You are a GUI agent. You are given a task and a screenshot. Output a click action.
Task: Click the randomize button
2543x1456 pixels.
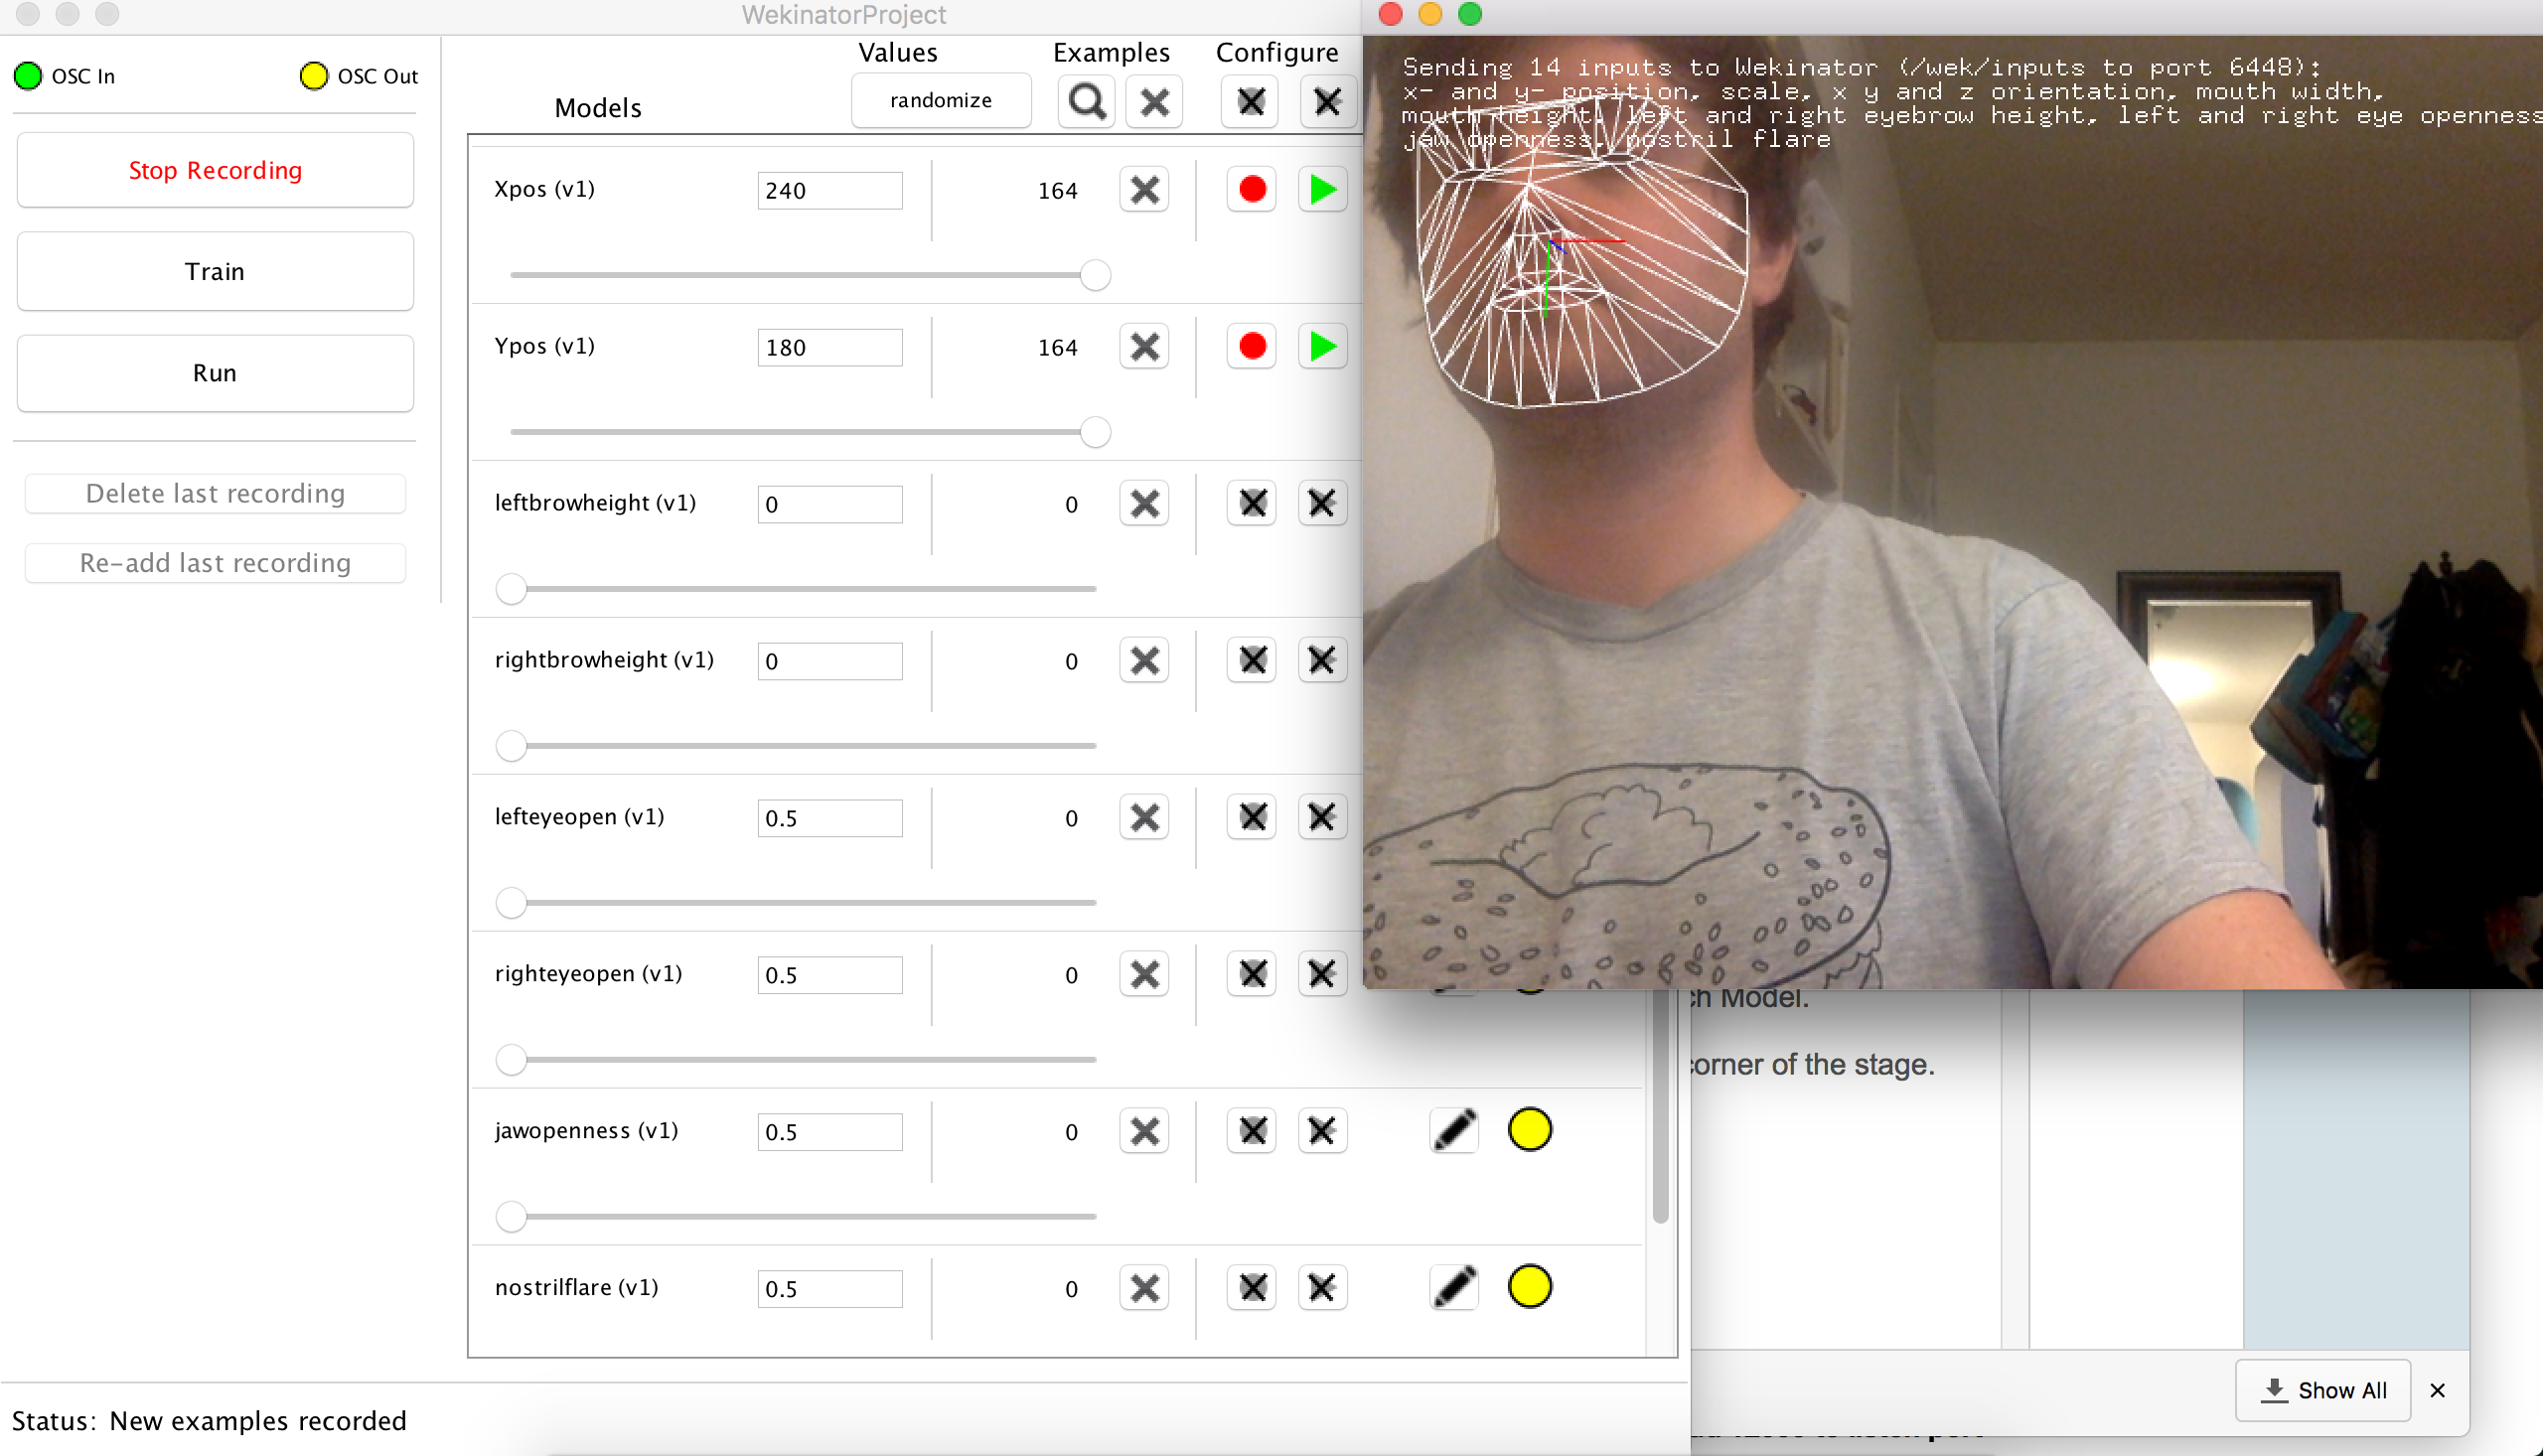click(940, 100)
